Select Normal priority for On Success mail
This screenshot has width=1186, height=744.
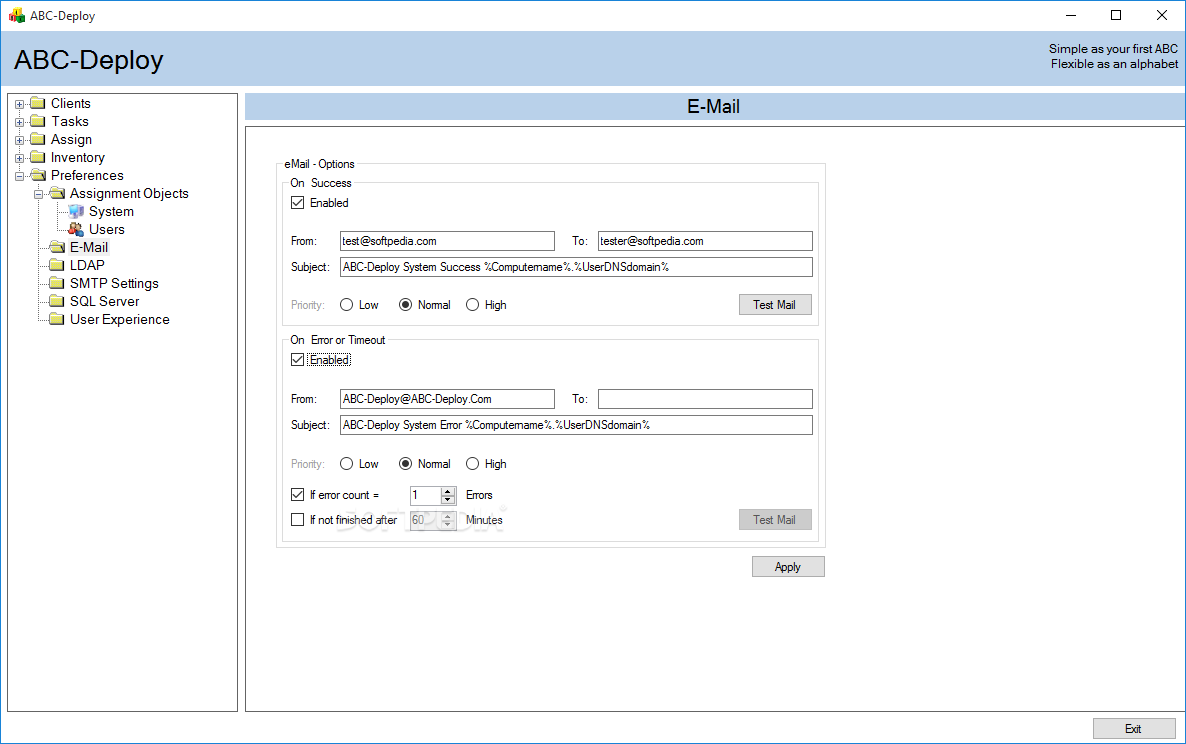tap(405, 305)
